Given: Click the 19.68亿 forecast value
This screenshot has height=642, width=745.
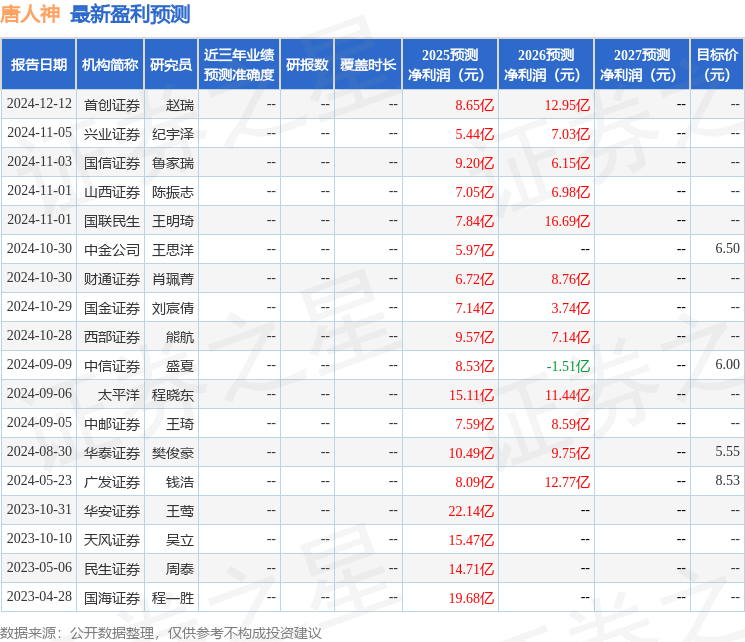Looking at the screenshot, I should point(471,598).
